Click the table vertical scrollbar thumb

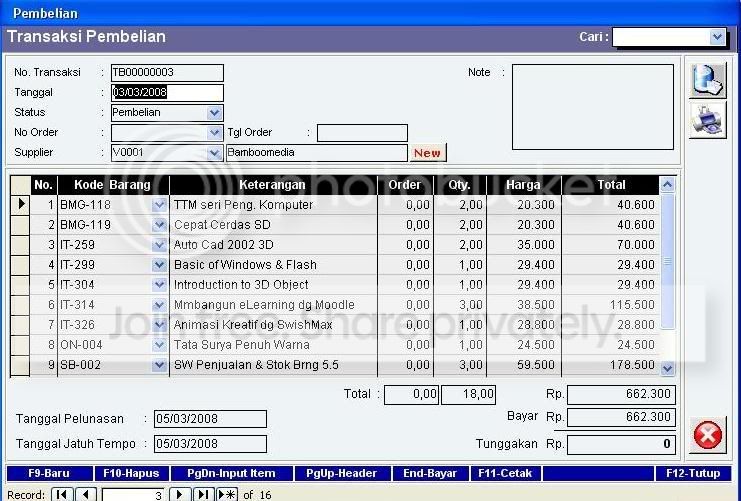[667, 261]
